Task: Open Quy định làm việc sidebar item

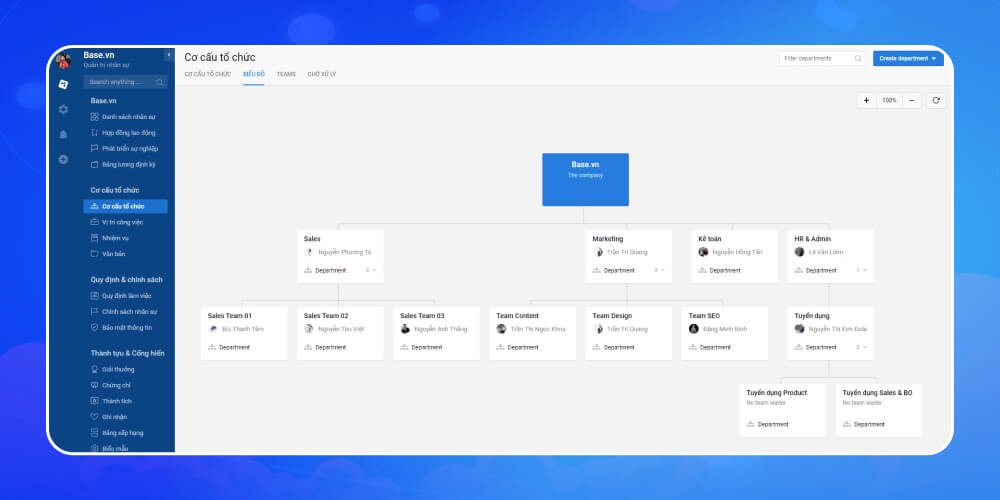Action: click(x=126, y=296)
